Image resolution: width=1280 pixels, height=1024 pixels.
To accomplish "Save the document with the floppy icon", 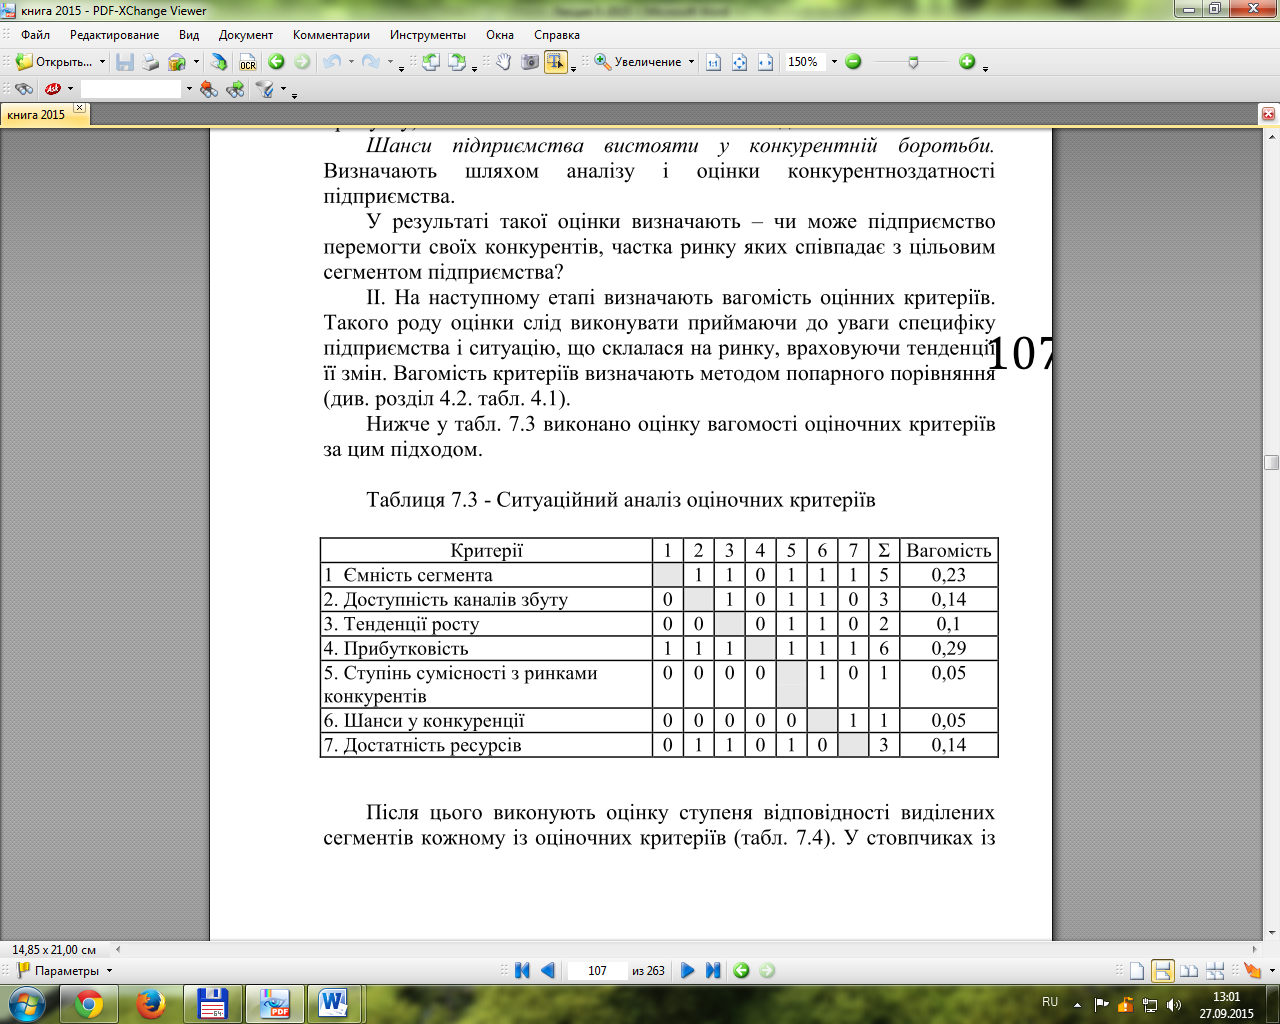I will click(x=125, y=62).
